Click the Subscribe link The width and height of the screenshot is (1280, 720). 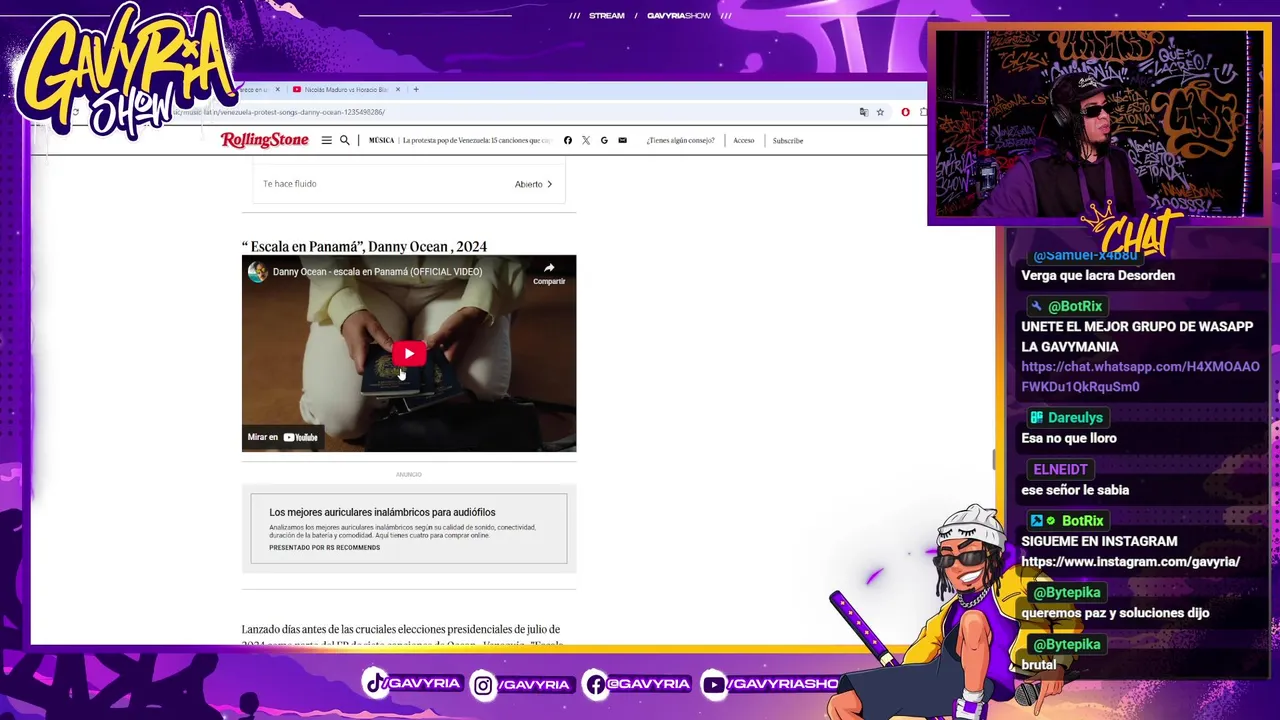pos(788,140)
